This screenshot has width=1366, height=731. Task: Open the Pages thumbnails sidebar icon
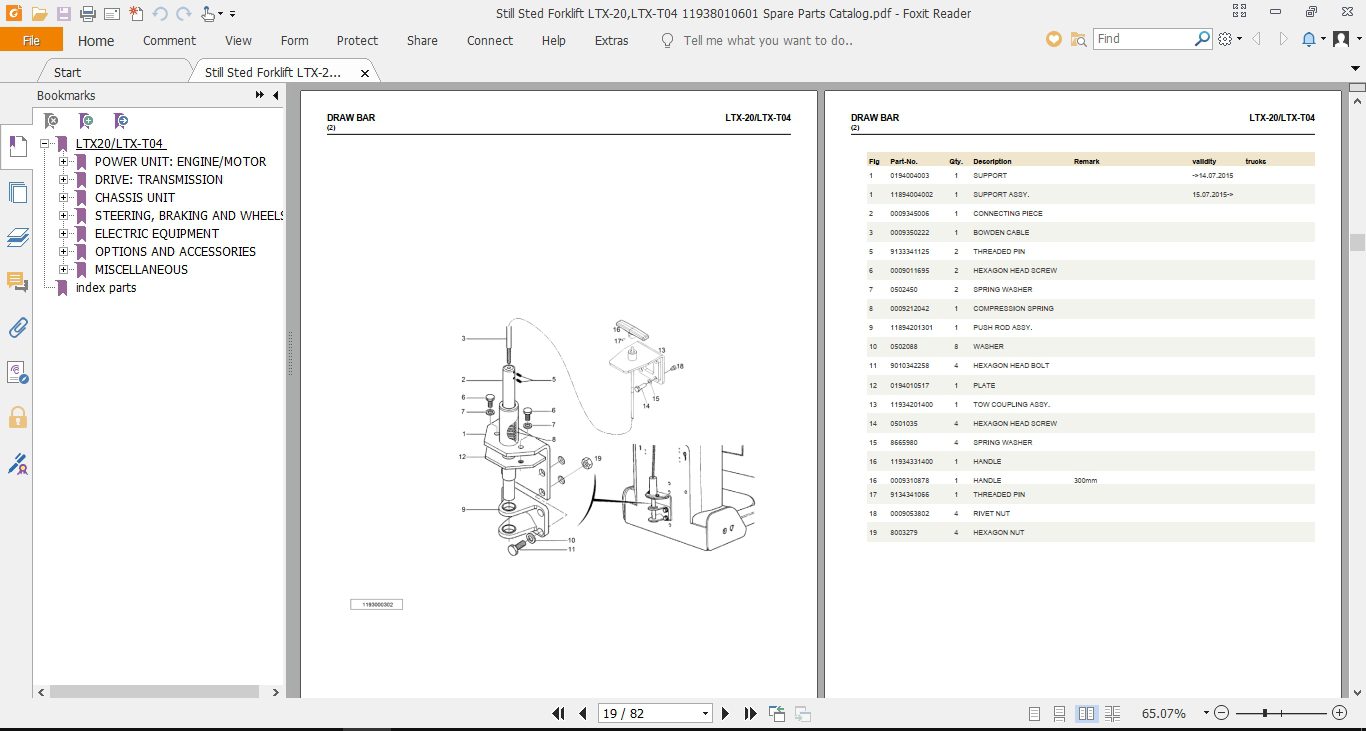pyautogui.click(x=17, y=192)
